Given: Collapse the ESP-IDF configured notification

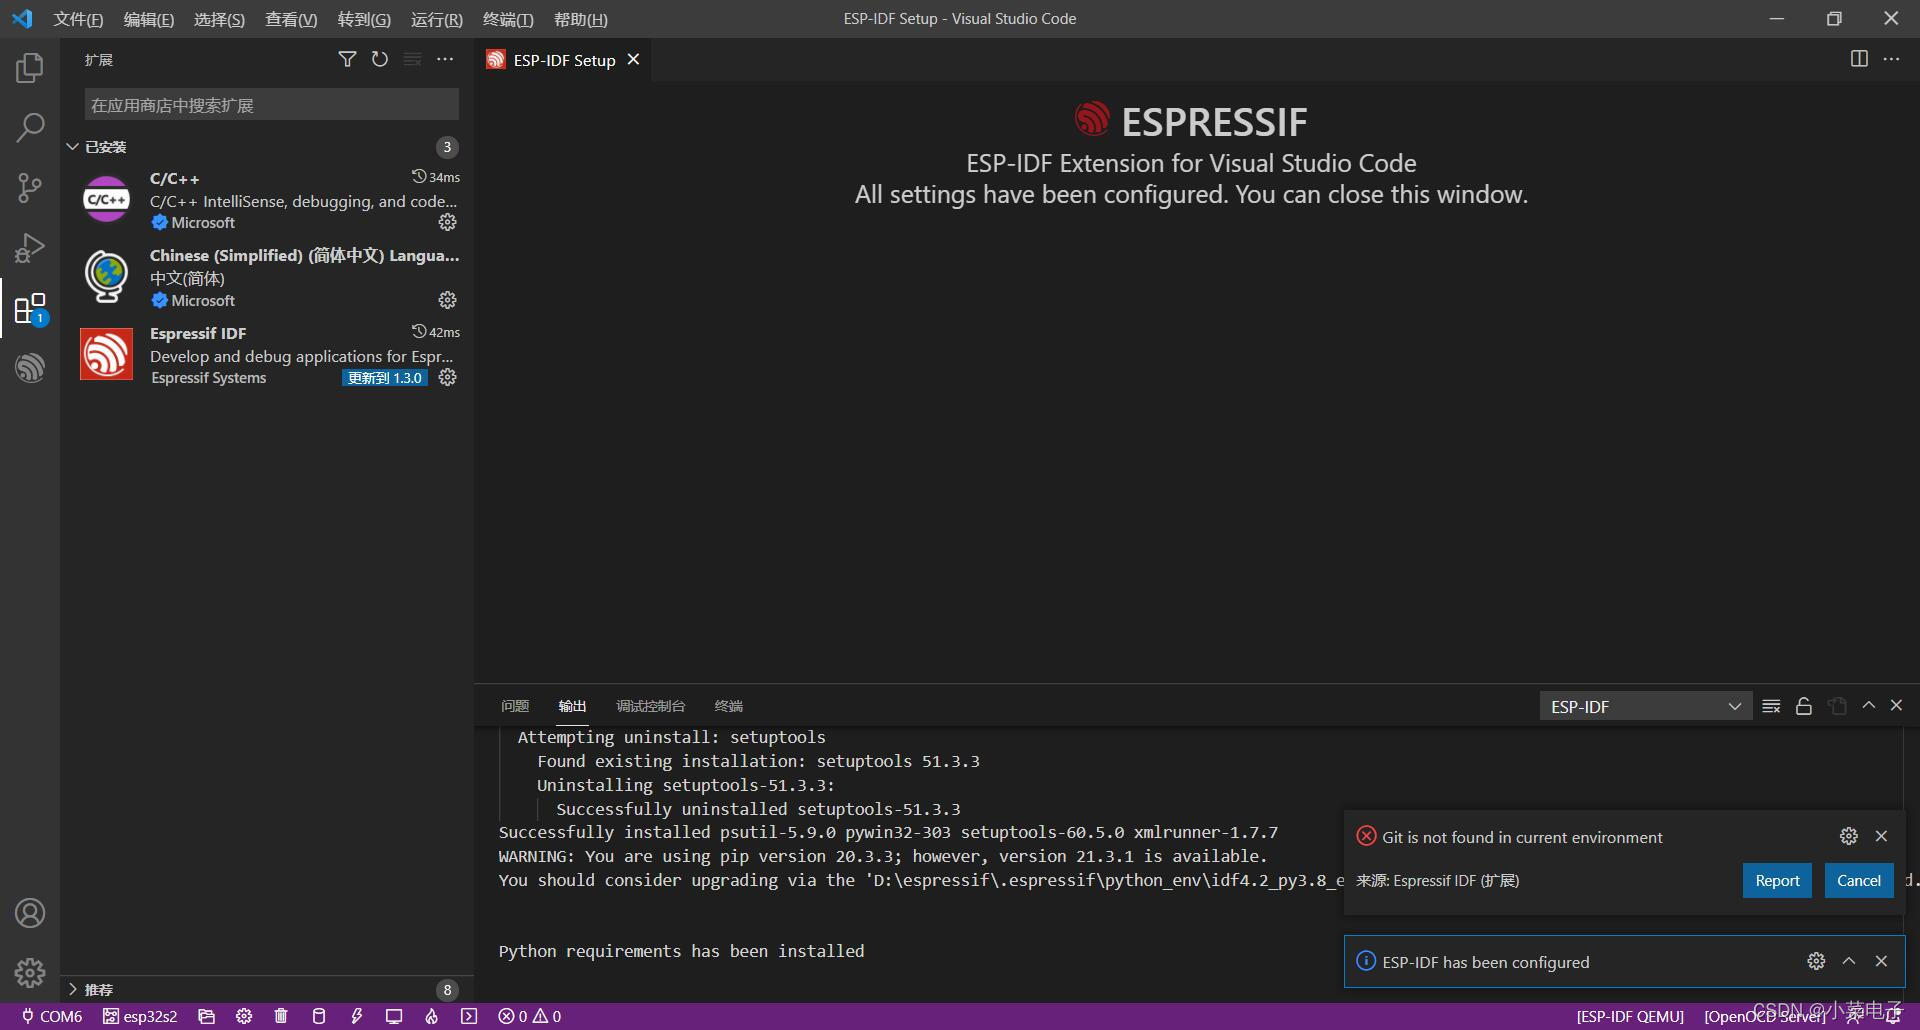Looking at the screenshot, I should click(x=1849, y=961).
